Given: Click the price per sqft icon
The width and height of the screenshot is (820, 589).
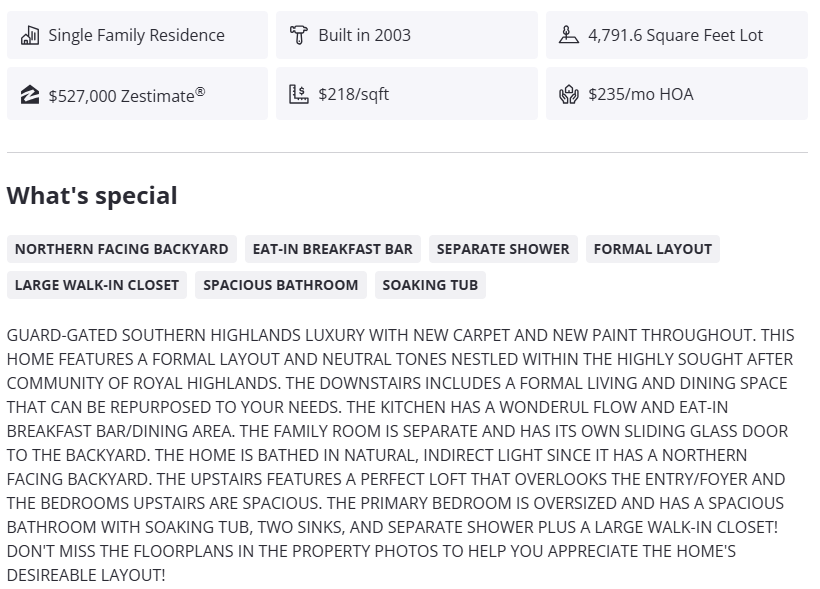Looking at the screenshot, I should (x=298, y=95).
